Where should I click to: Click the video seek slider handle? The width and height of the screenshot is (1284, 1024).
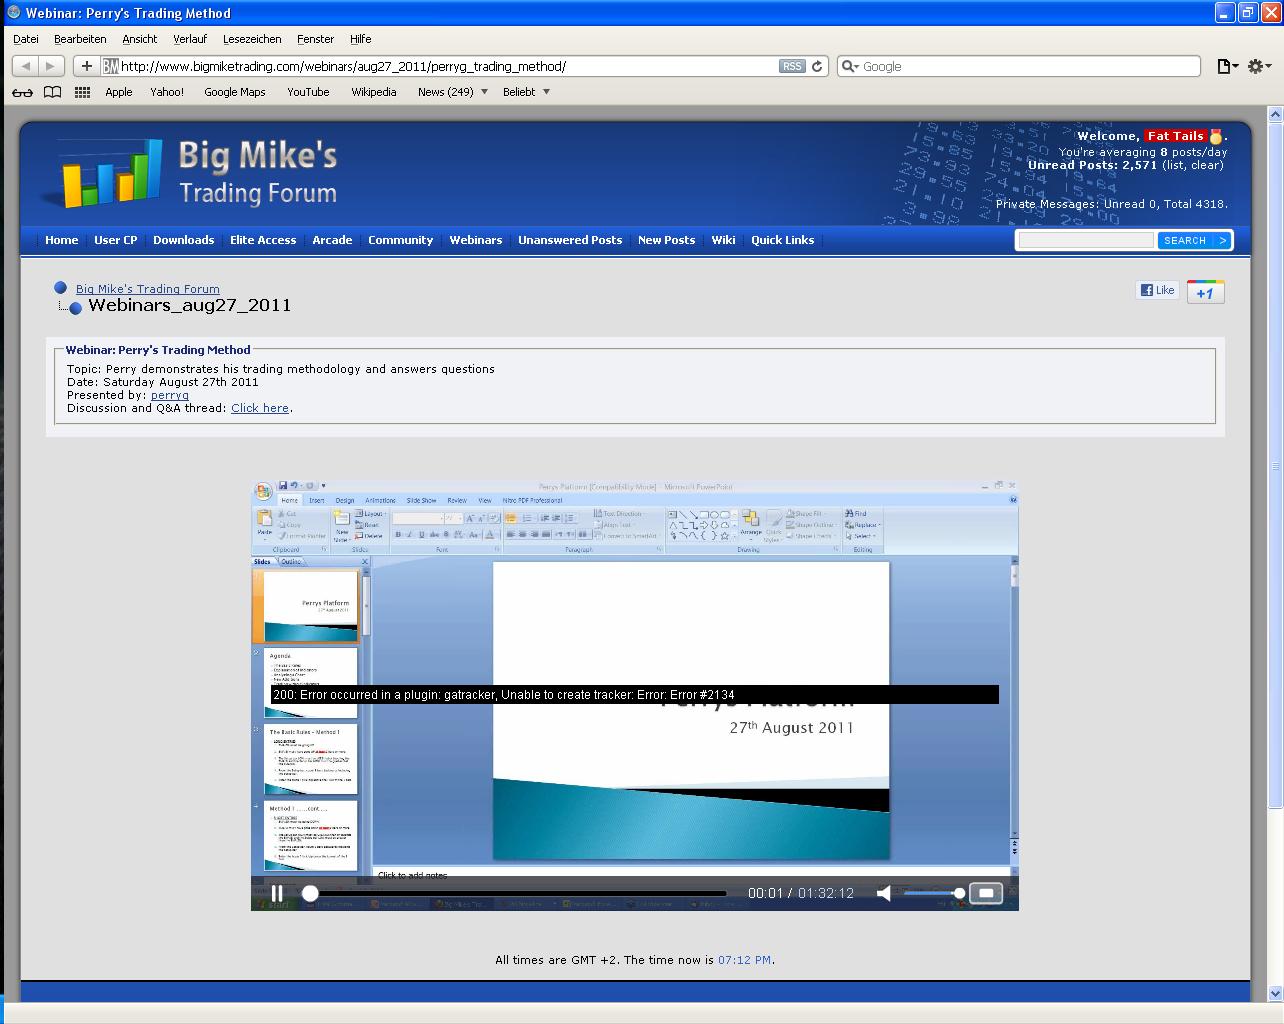[310, 893]
